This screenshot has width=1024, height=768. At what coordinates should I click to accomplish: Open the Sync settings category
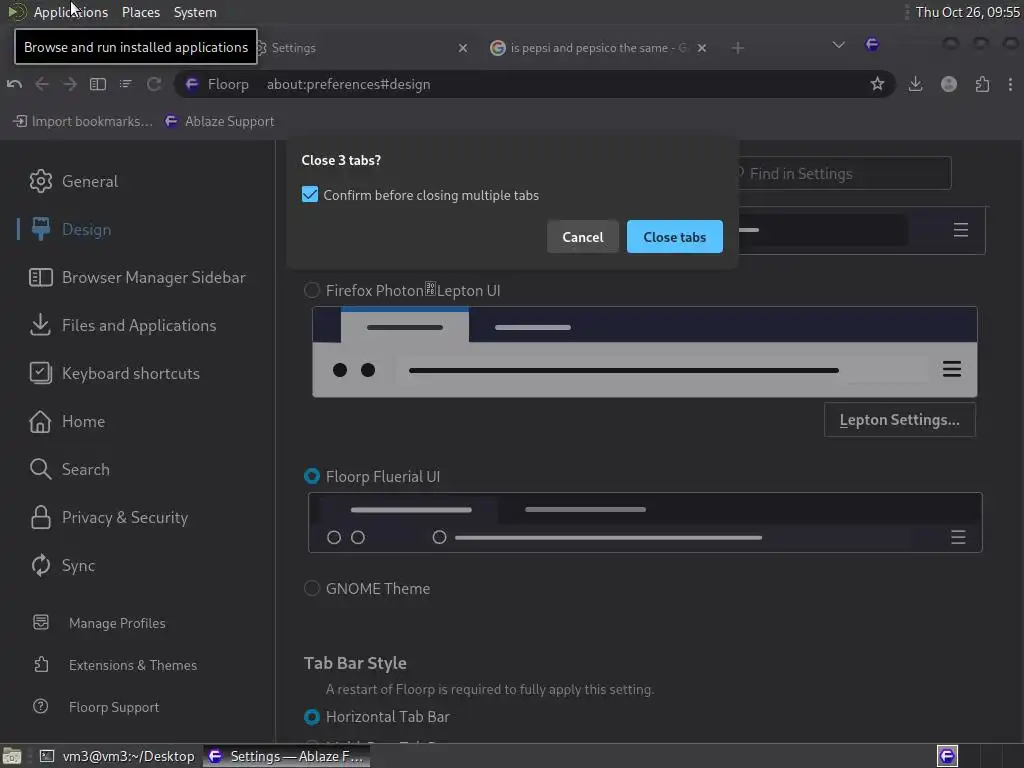(x=62, y=566)
